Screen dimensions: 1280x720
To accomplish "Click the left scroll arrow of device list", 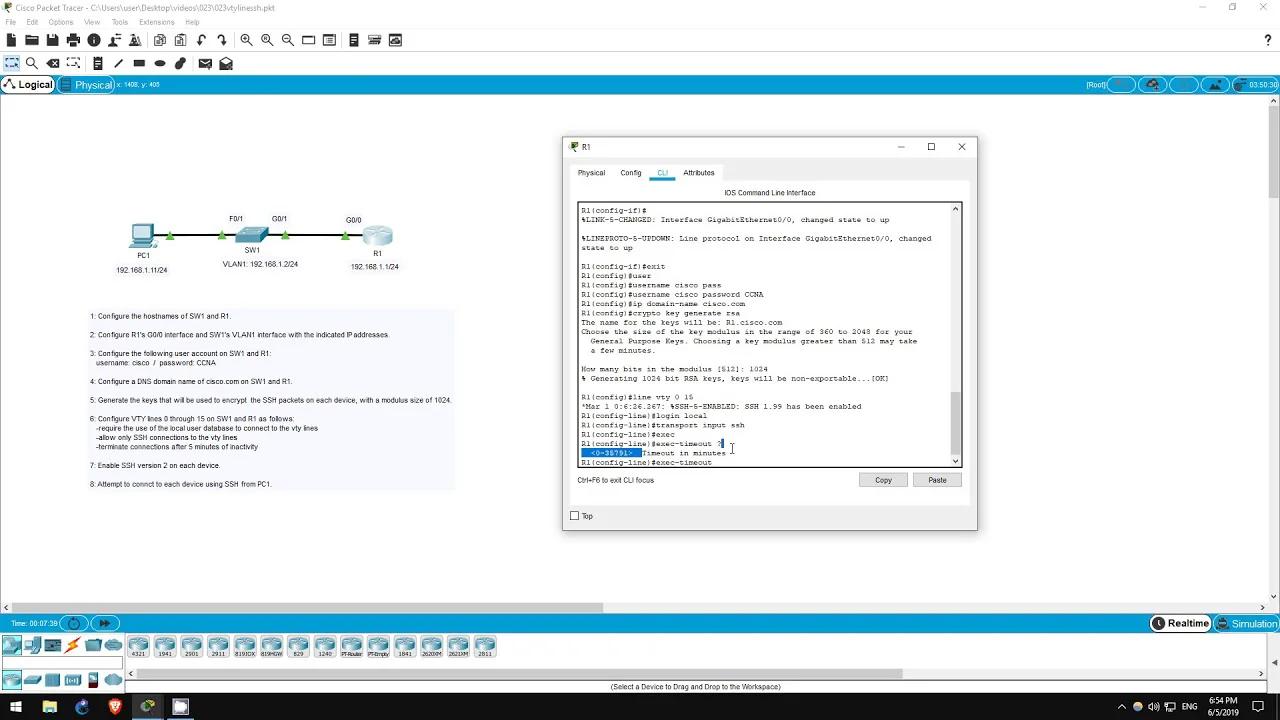I will pos(130,674).
